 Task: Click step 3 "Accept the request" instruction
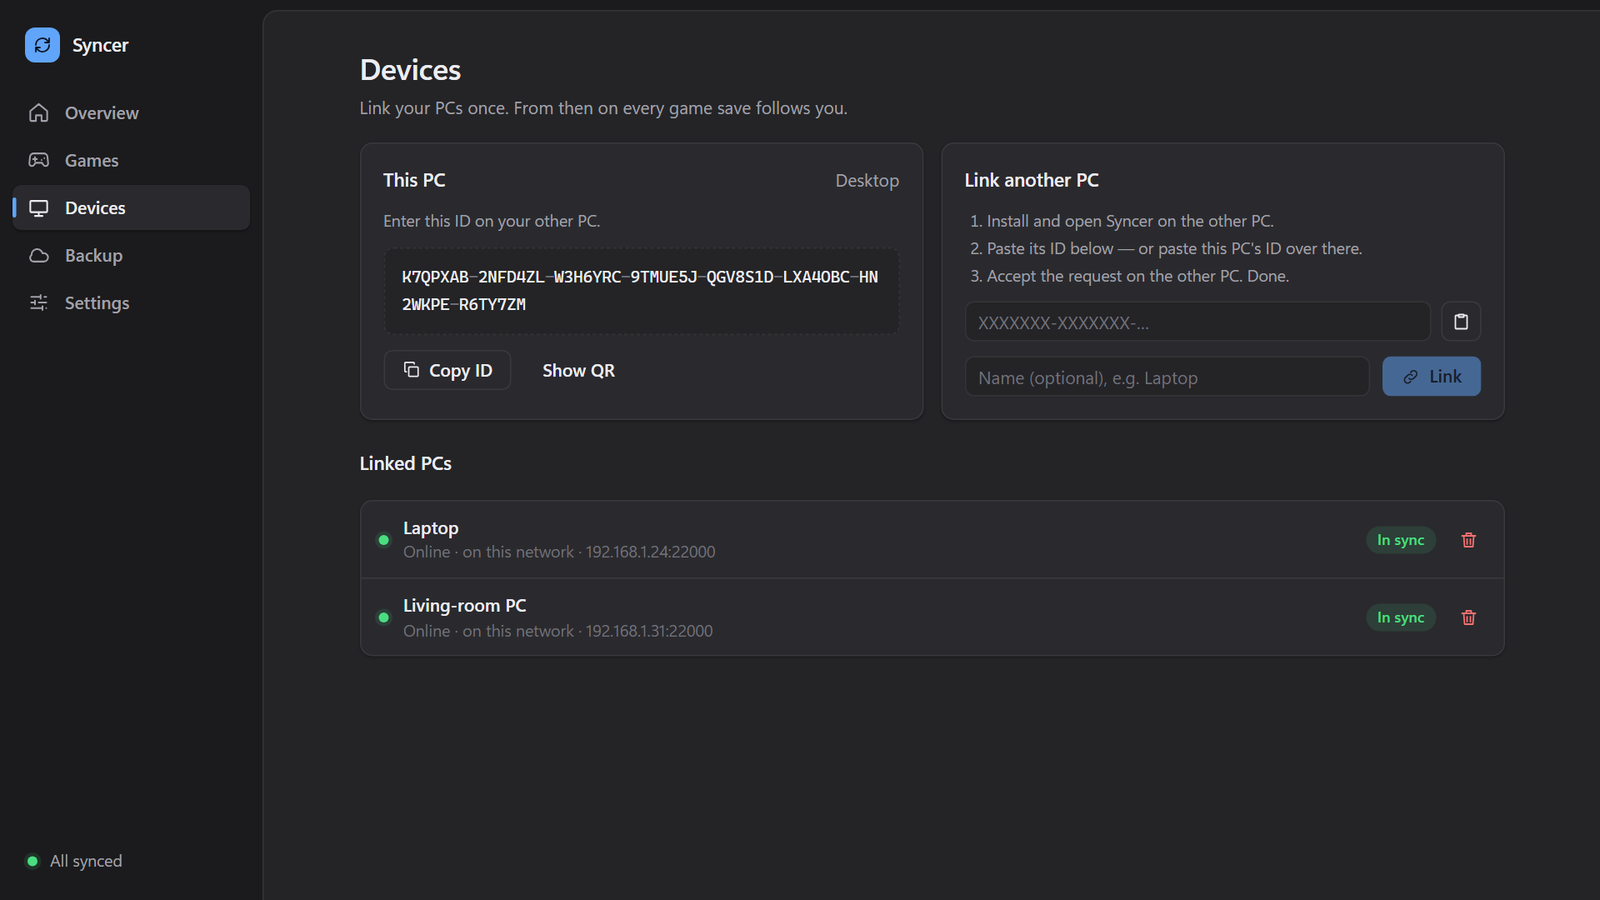click(1130, 276)
